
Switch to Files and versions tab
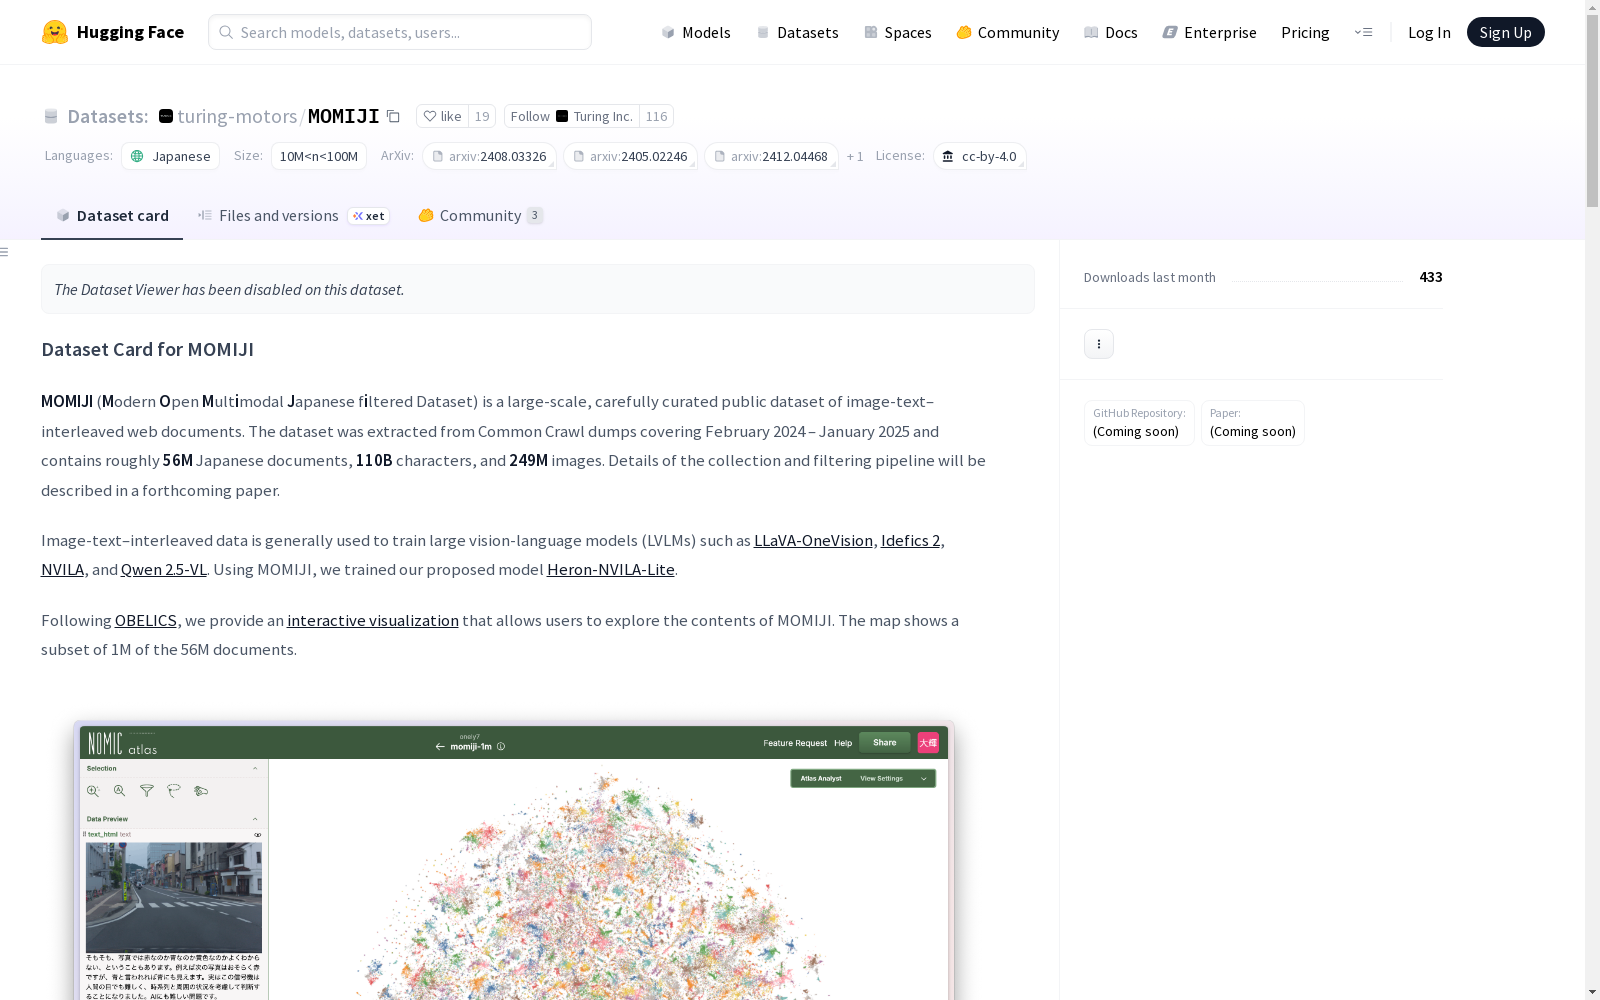coord(293,215)
